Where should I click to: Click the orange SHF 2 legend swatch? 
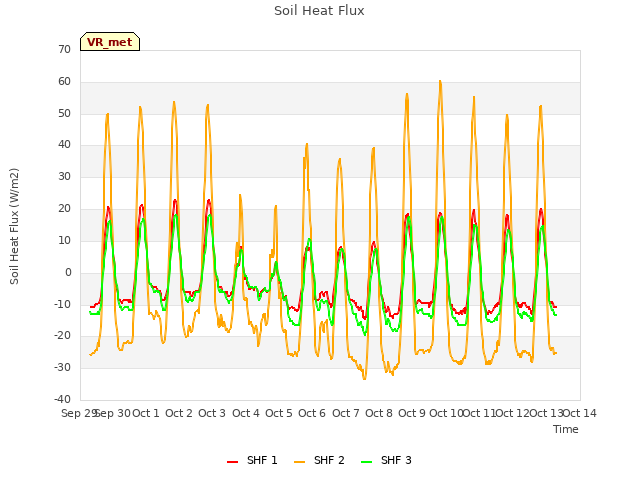[x=299, y=461]
